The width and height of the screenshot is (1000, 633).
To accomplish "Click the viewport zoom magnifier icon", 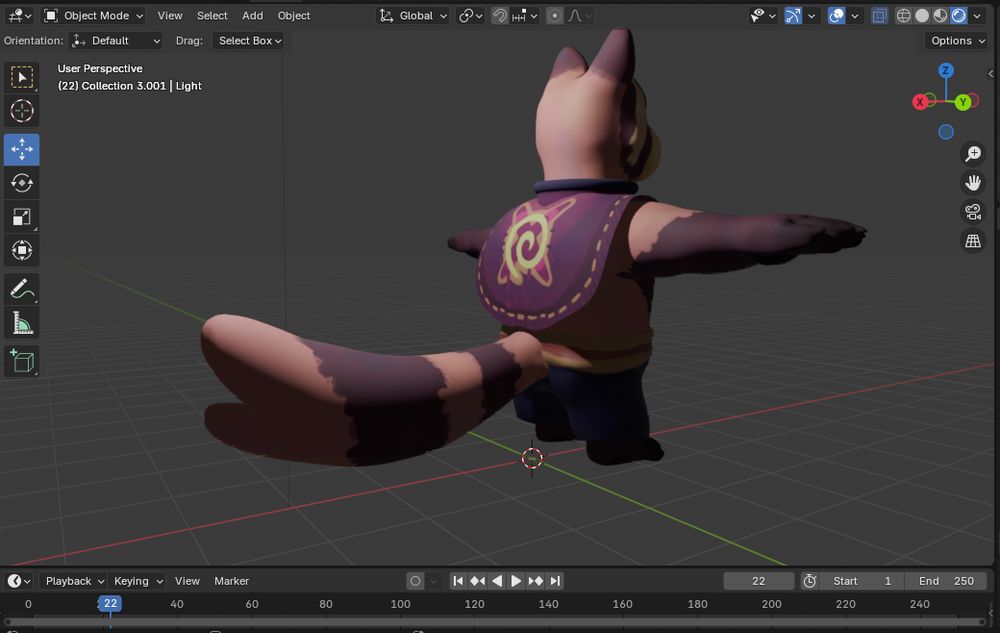I will [973, 154].
